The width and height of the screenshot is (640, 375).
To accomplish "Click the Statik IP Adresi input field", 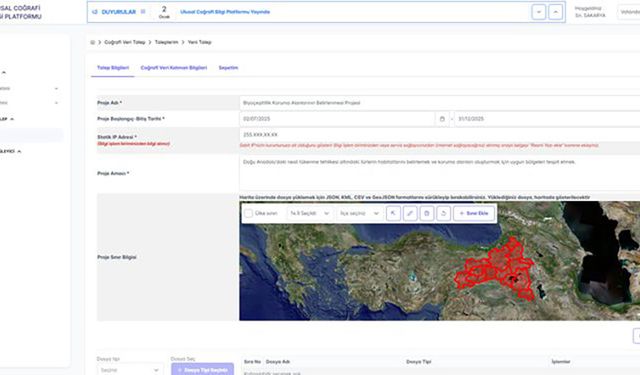I will click(x=440, y=135).
